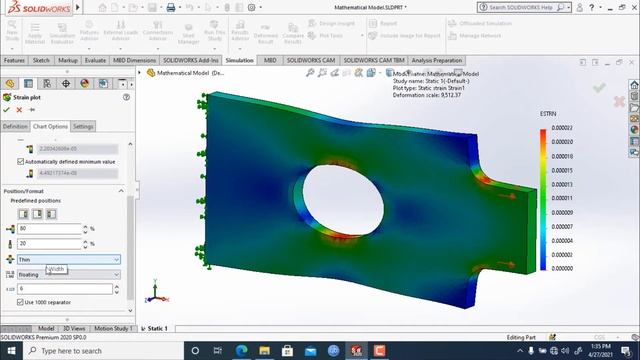The image size is (640, 360).
Task: Click Zoom to Area in heads-up toolbar
Action: (x=322, y=73)
